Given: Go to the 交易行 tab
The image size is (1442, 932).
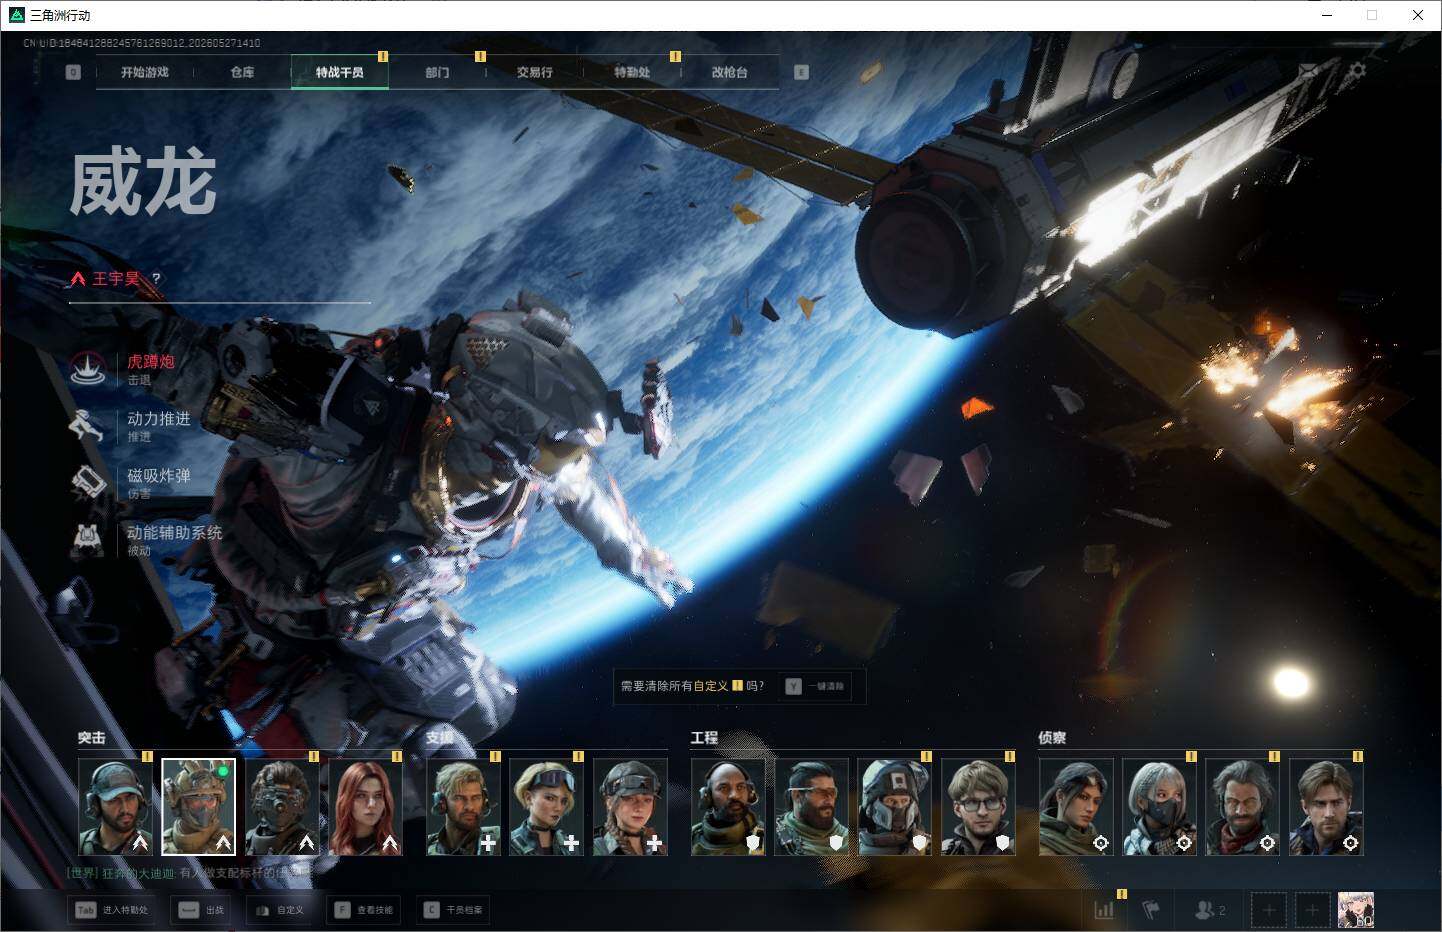Looking at the screenshot, I should 535,72.
